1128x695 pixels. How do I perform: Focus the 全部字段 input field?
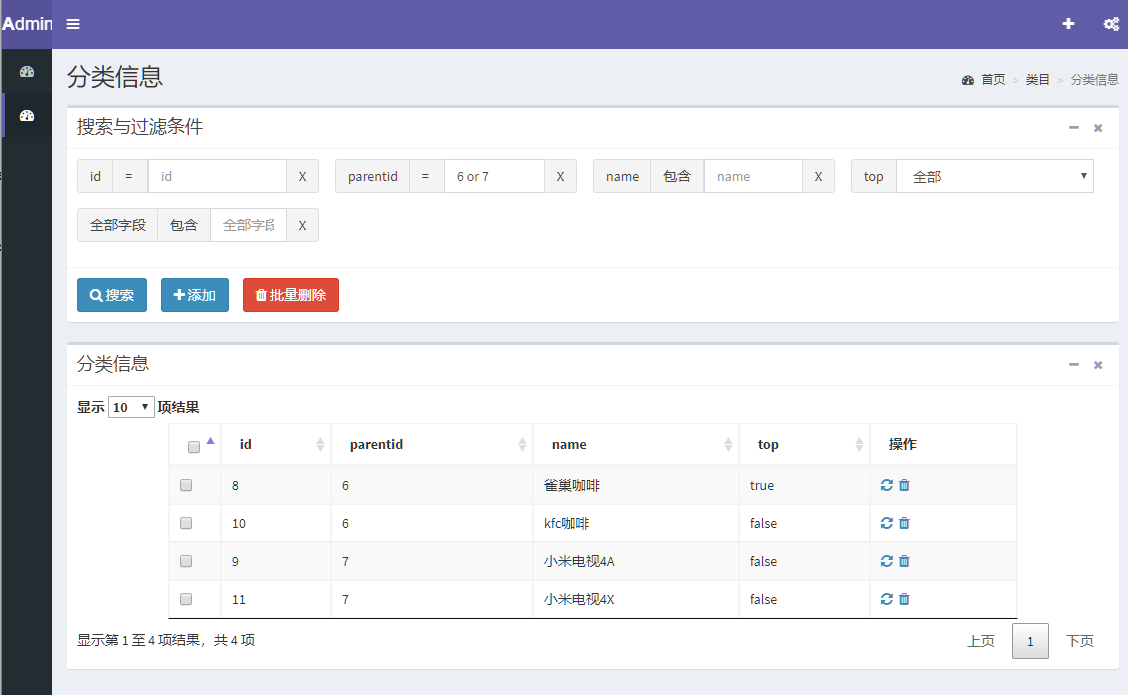click(248, 225)
